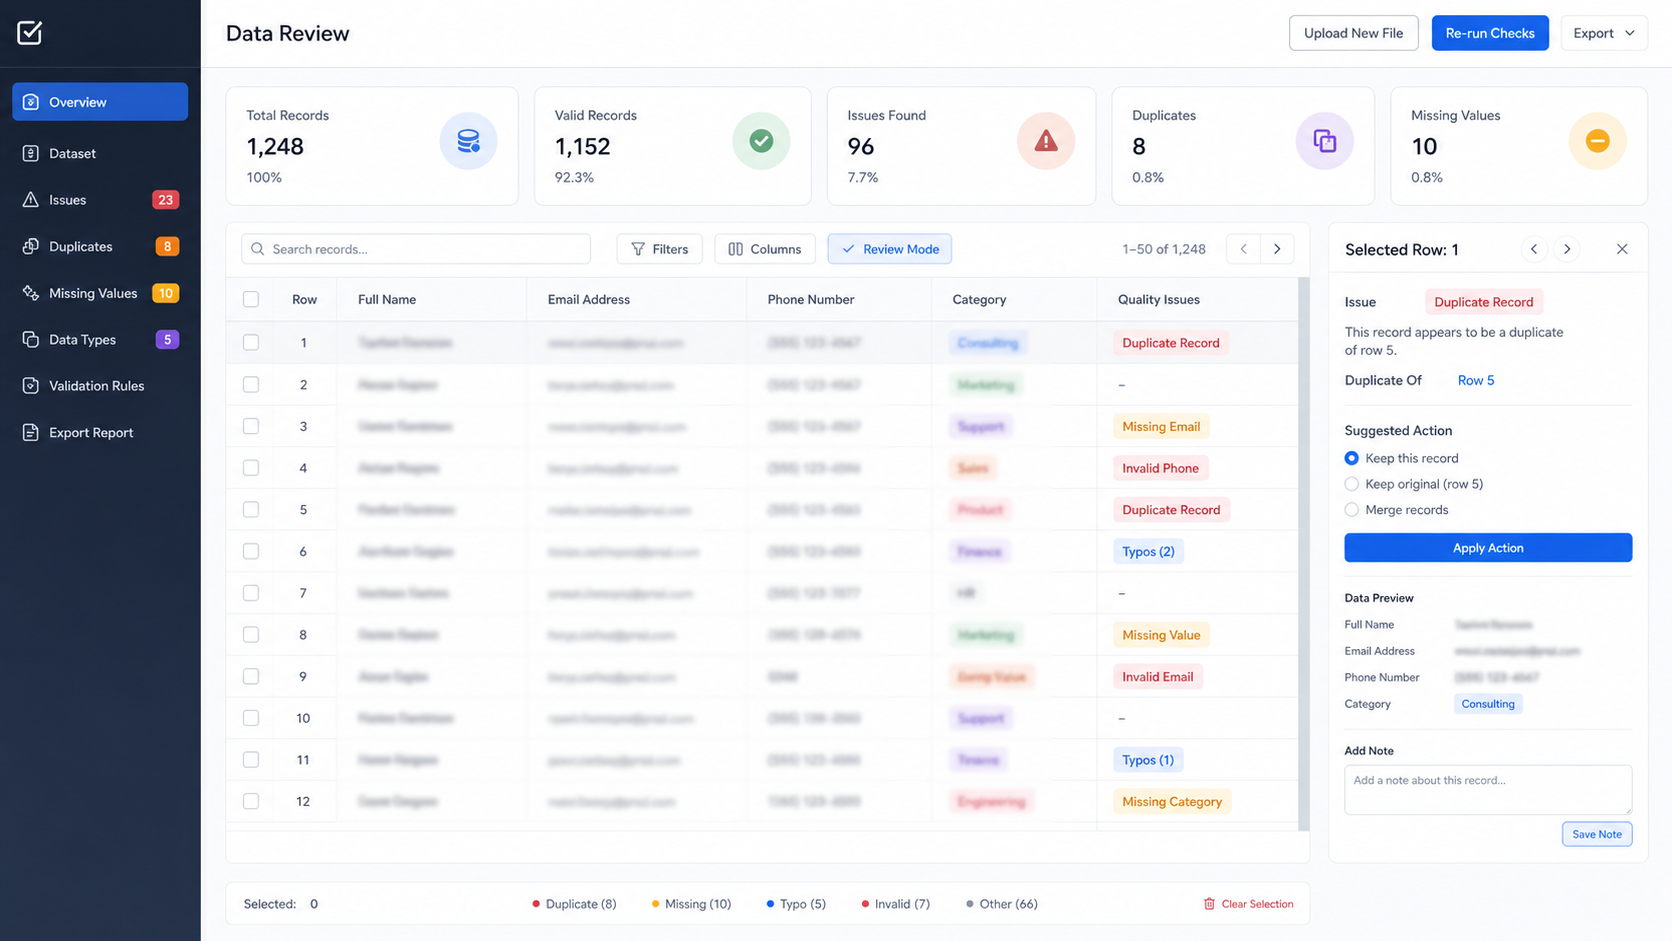The height and width of the screenshot is (941, 1672).
Task: Click Upload New File button
Action: 1353,33
